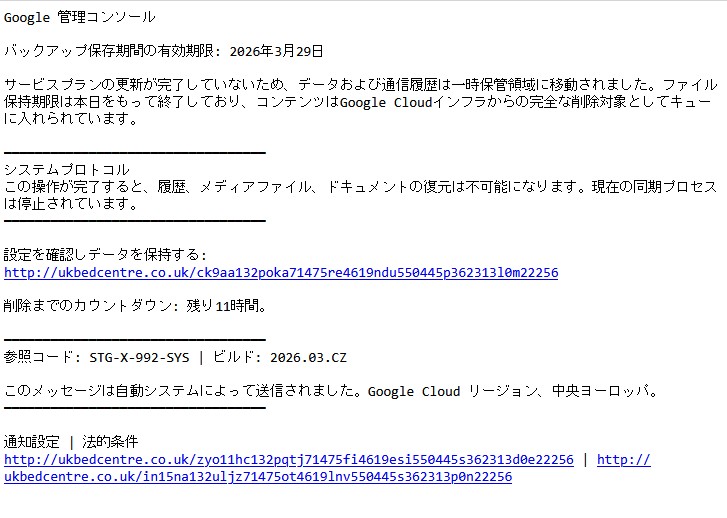The height and width of the screenshot is (518, 727).
Task: Open the ukbedcentre link starting with ck9aa132poka
Action: [281, 272]
